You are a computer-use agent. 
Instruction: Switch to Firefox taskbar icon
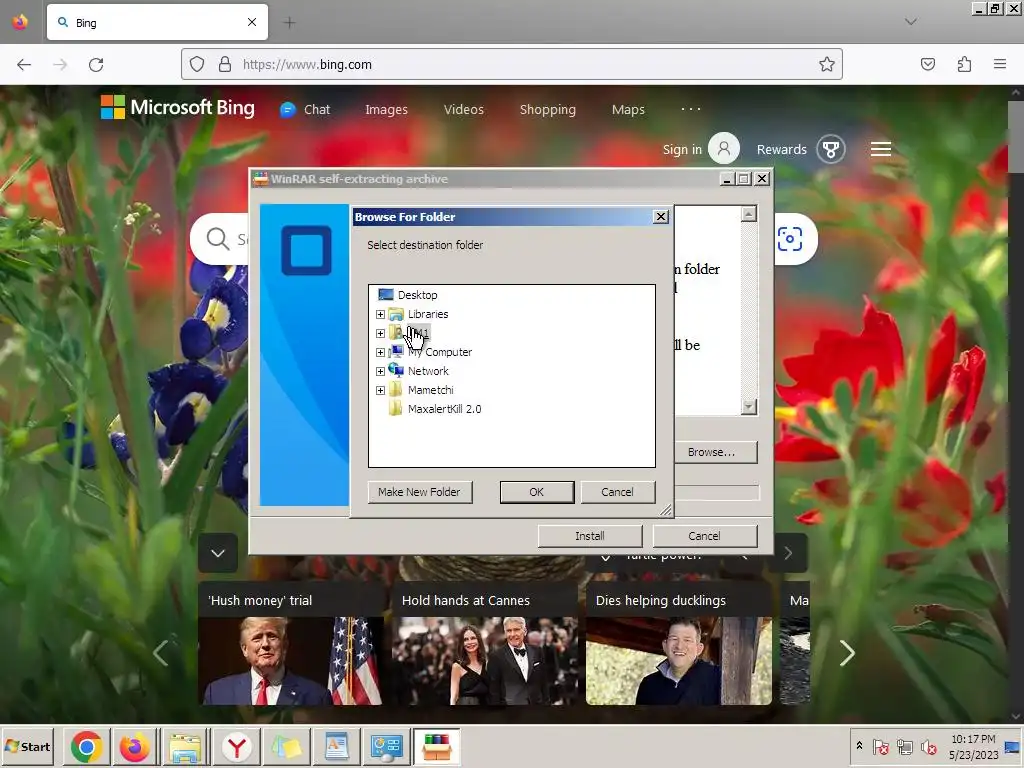(135, 747)
